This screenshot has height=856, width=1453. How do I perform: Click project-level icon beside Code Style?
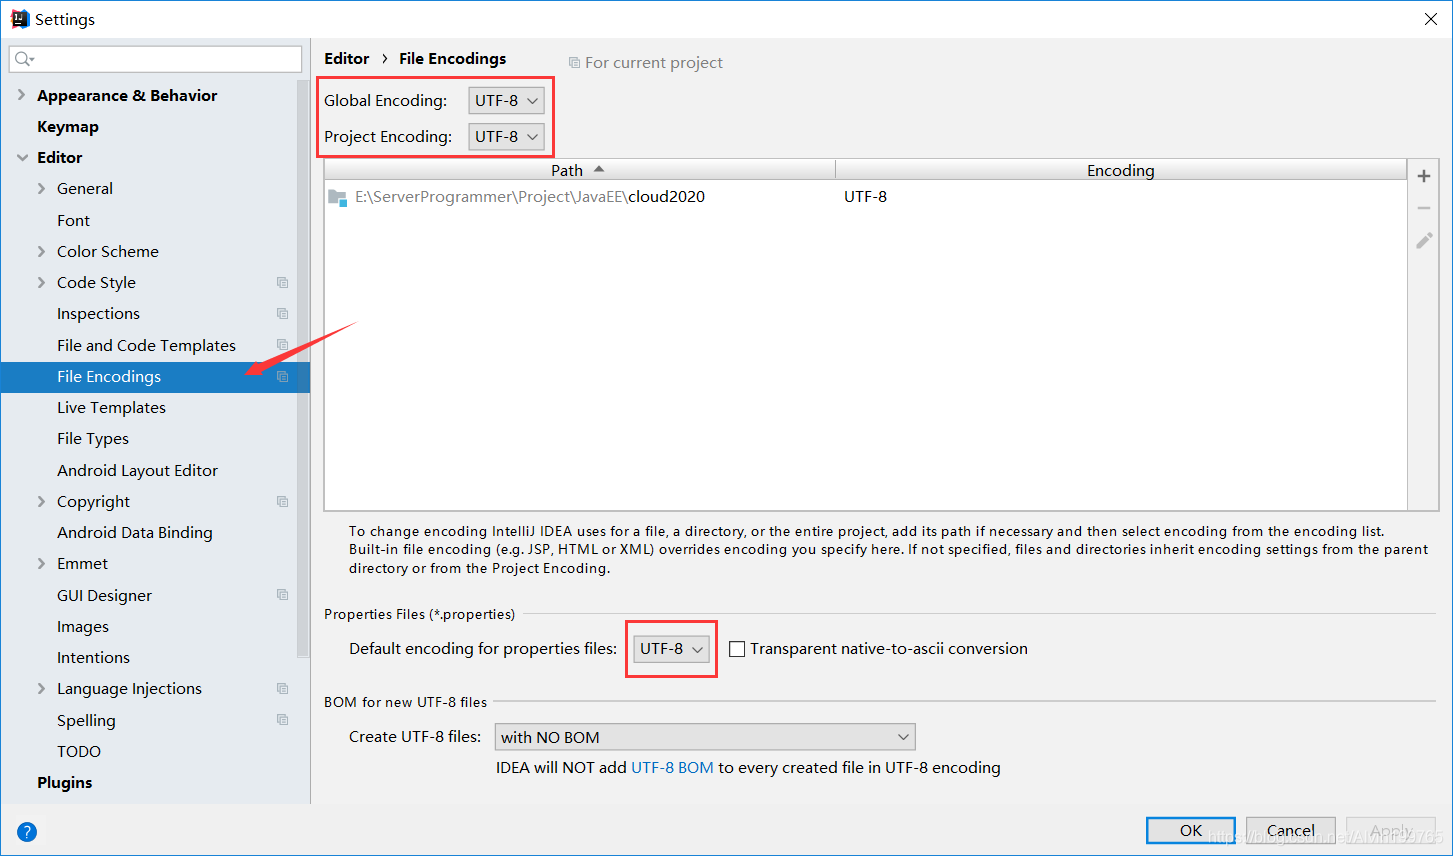283,283
